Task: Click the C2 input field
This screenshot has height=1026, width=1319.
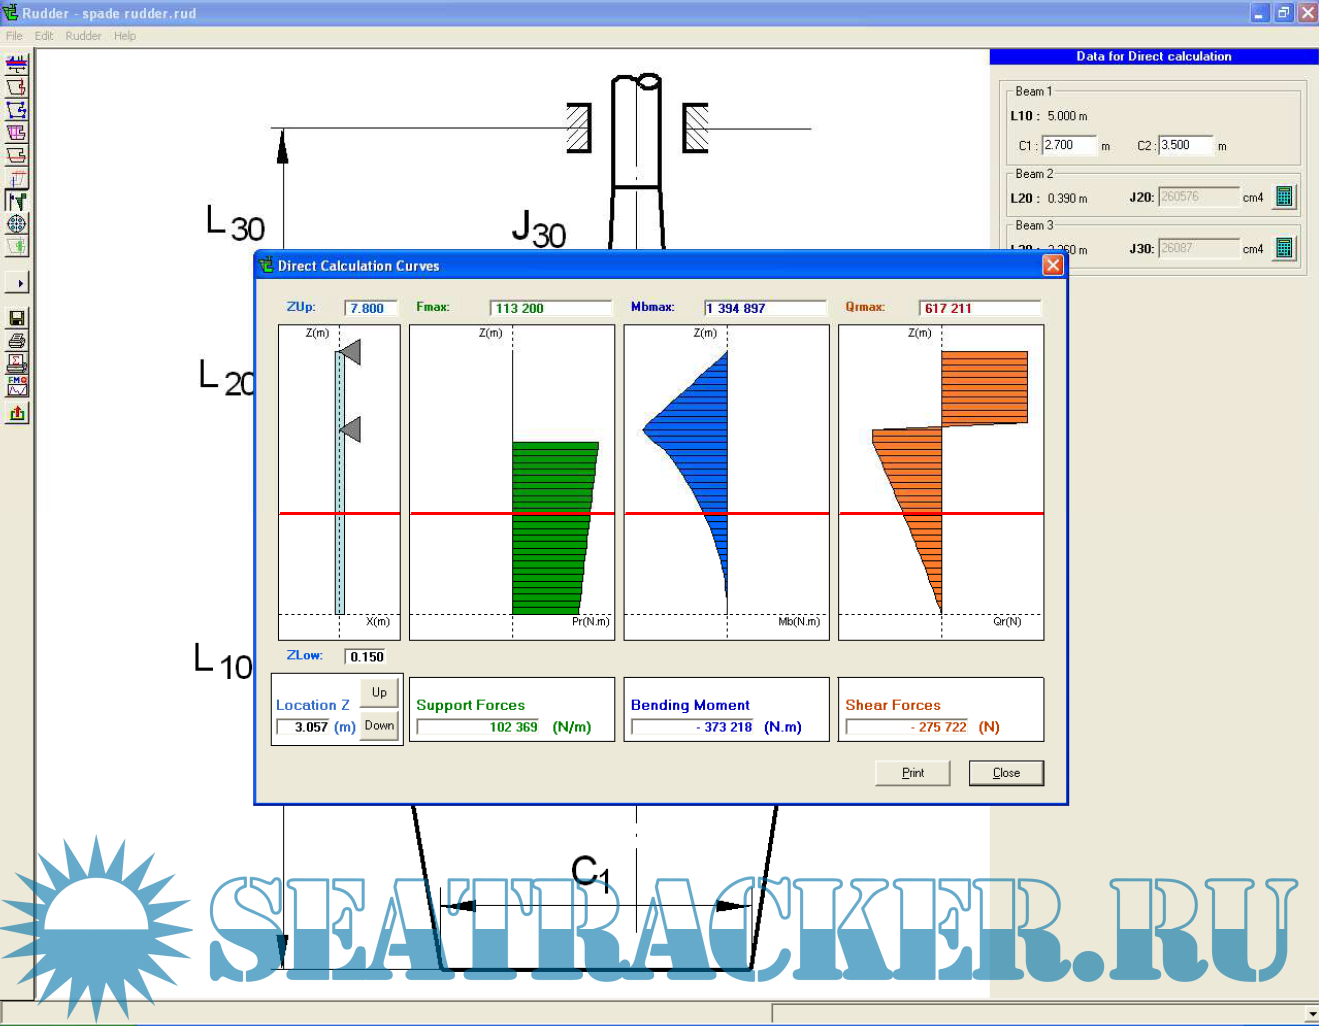Action: point(1185,146)
